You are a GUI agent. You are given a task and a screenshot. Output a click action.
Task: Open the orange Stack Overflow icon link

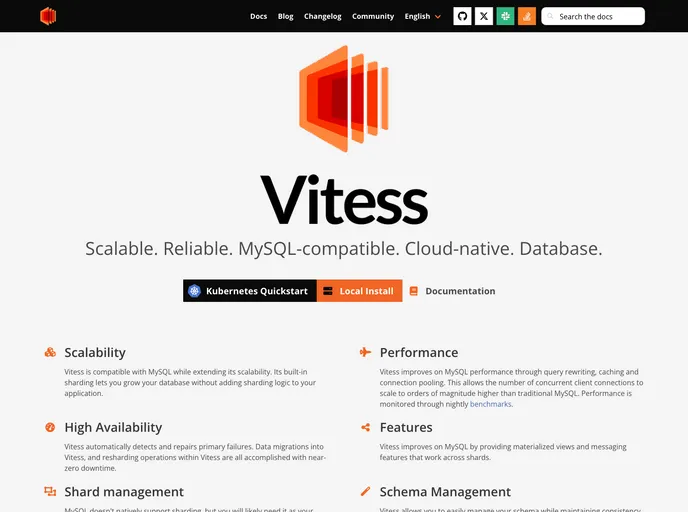527,16
